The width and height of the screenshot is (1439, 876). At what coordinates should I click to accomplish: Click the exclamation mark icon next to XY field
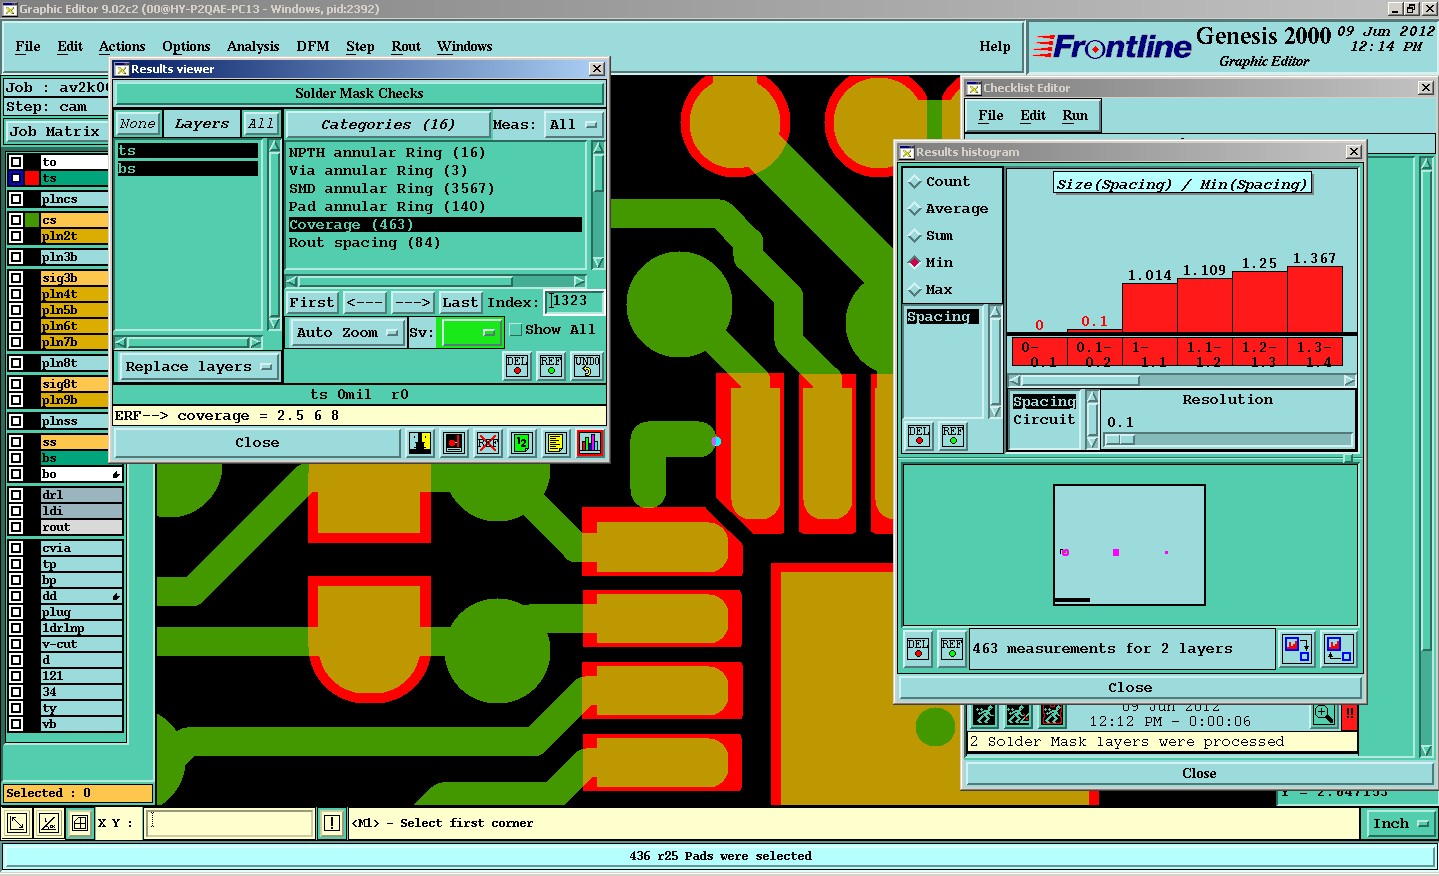[332, 824]
